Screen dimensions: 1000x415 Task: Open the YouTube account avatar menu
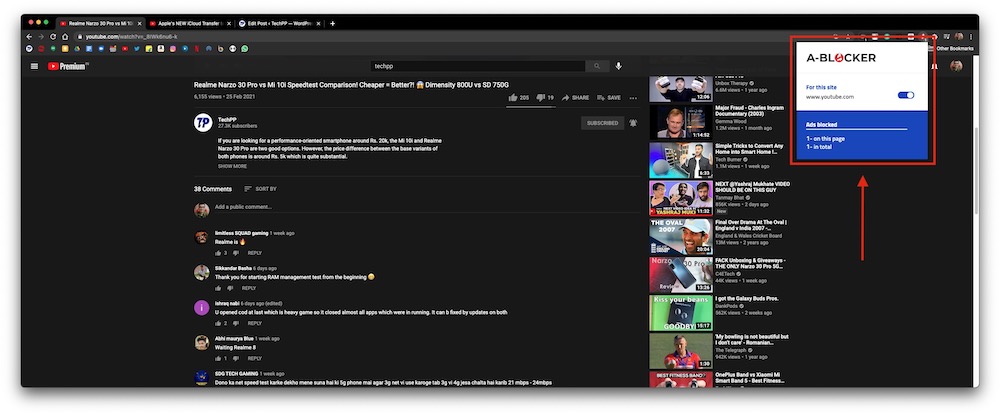955,66
